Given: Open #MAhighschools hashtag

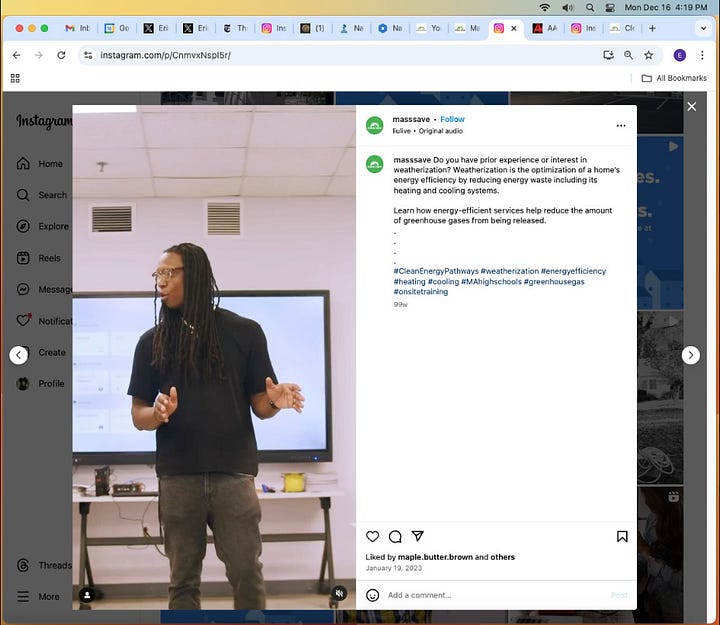Looking at the screenshot, I should (491, 282).
